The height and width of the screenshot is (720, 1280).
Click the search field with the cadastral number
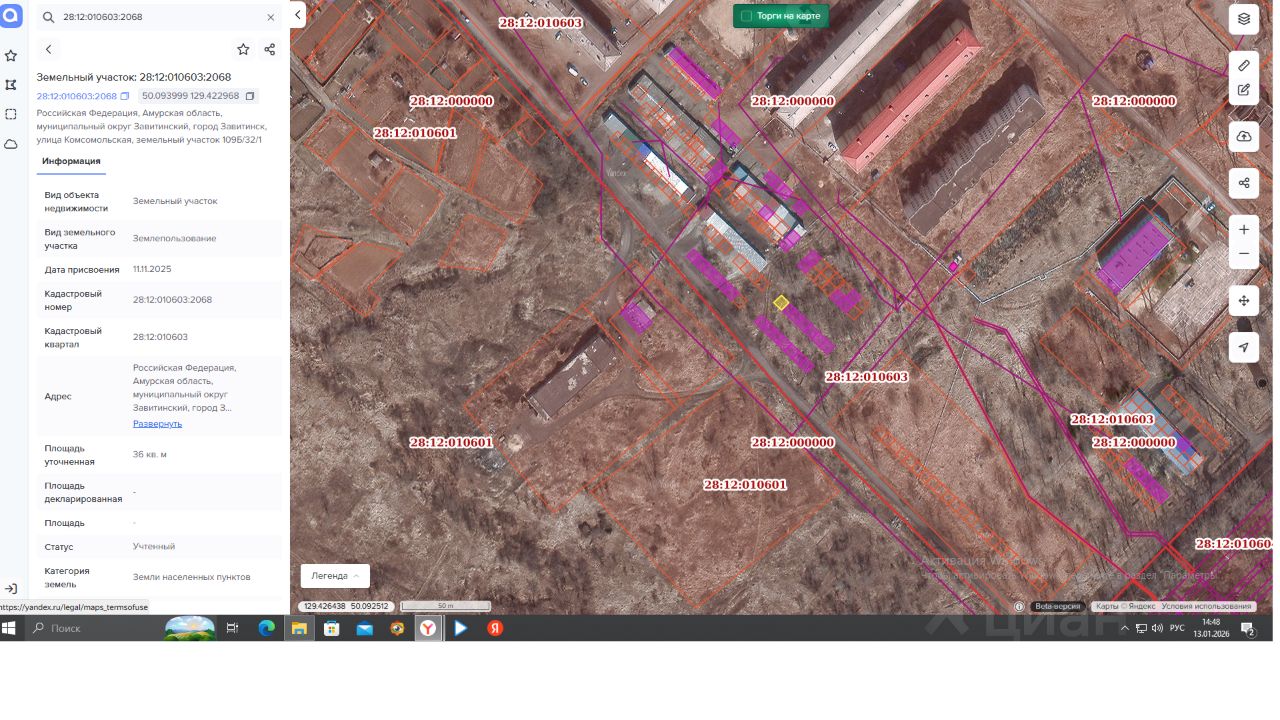[x=160, y=18]
